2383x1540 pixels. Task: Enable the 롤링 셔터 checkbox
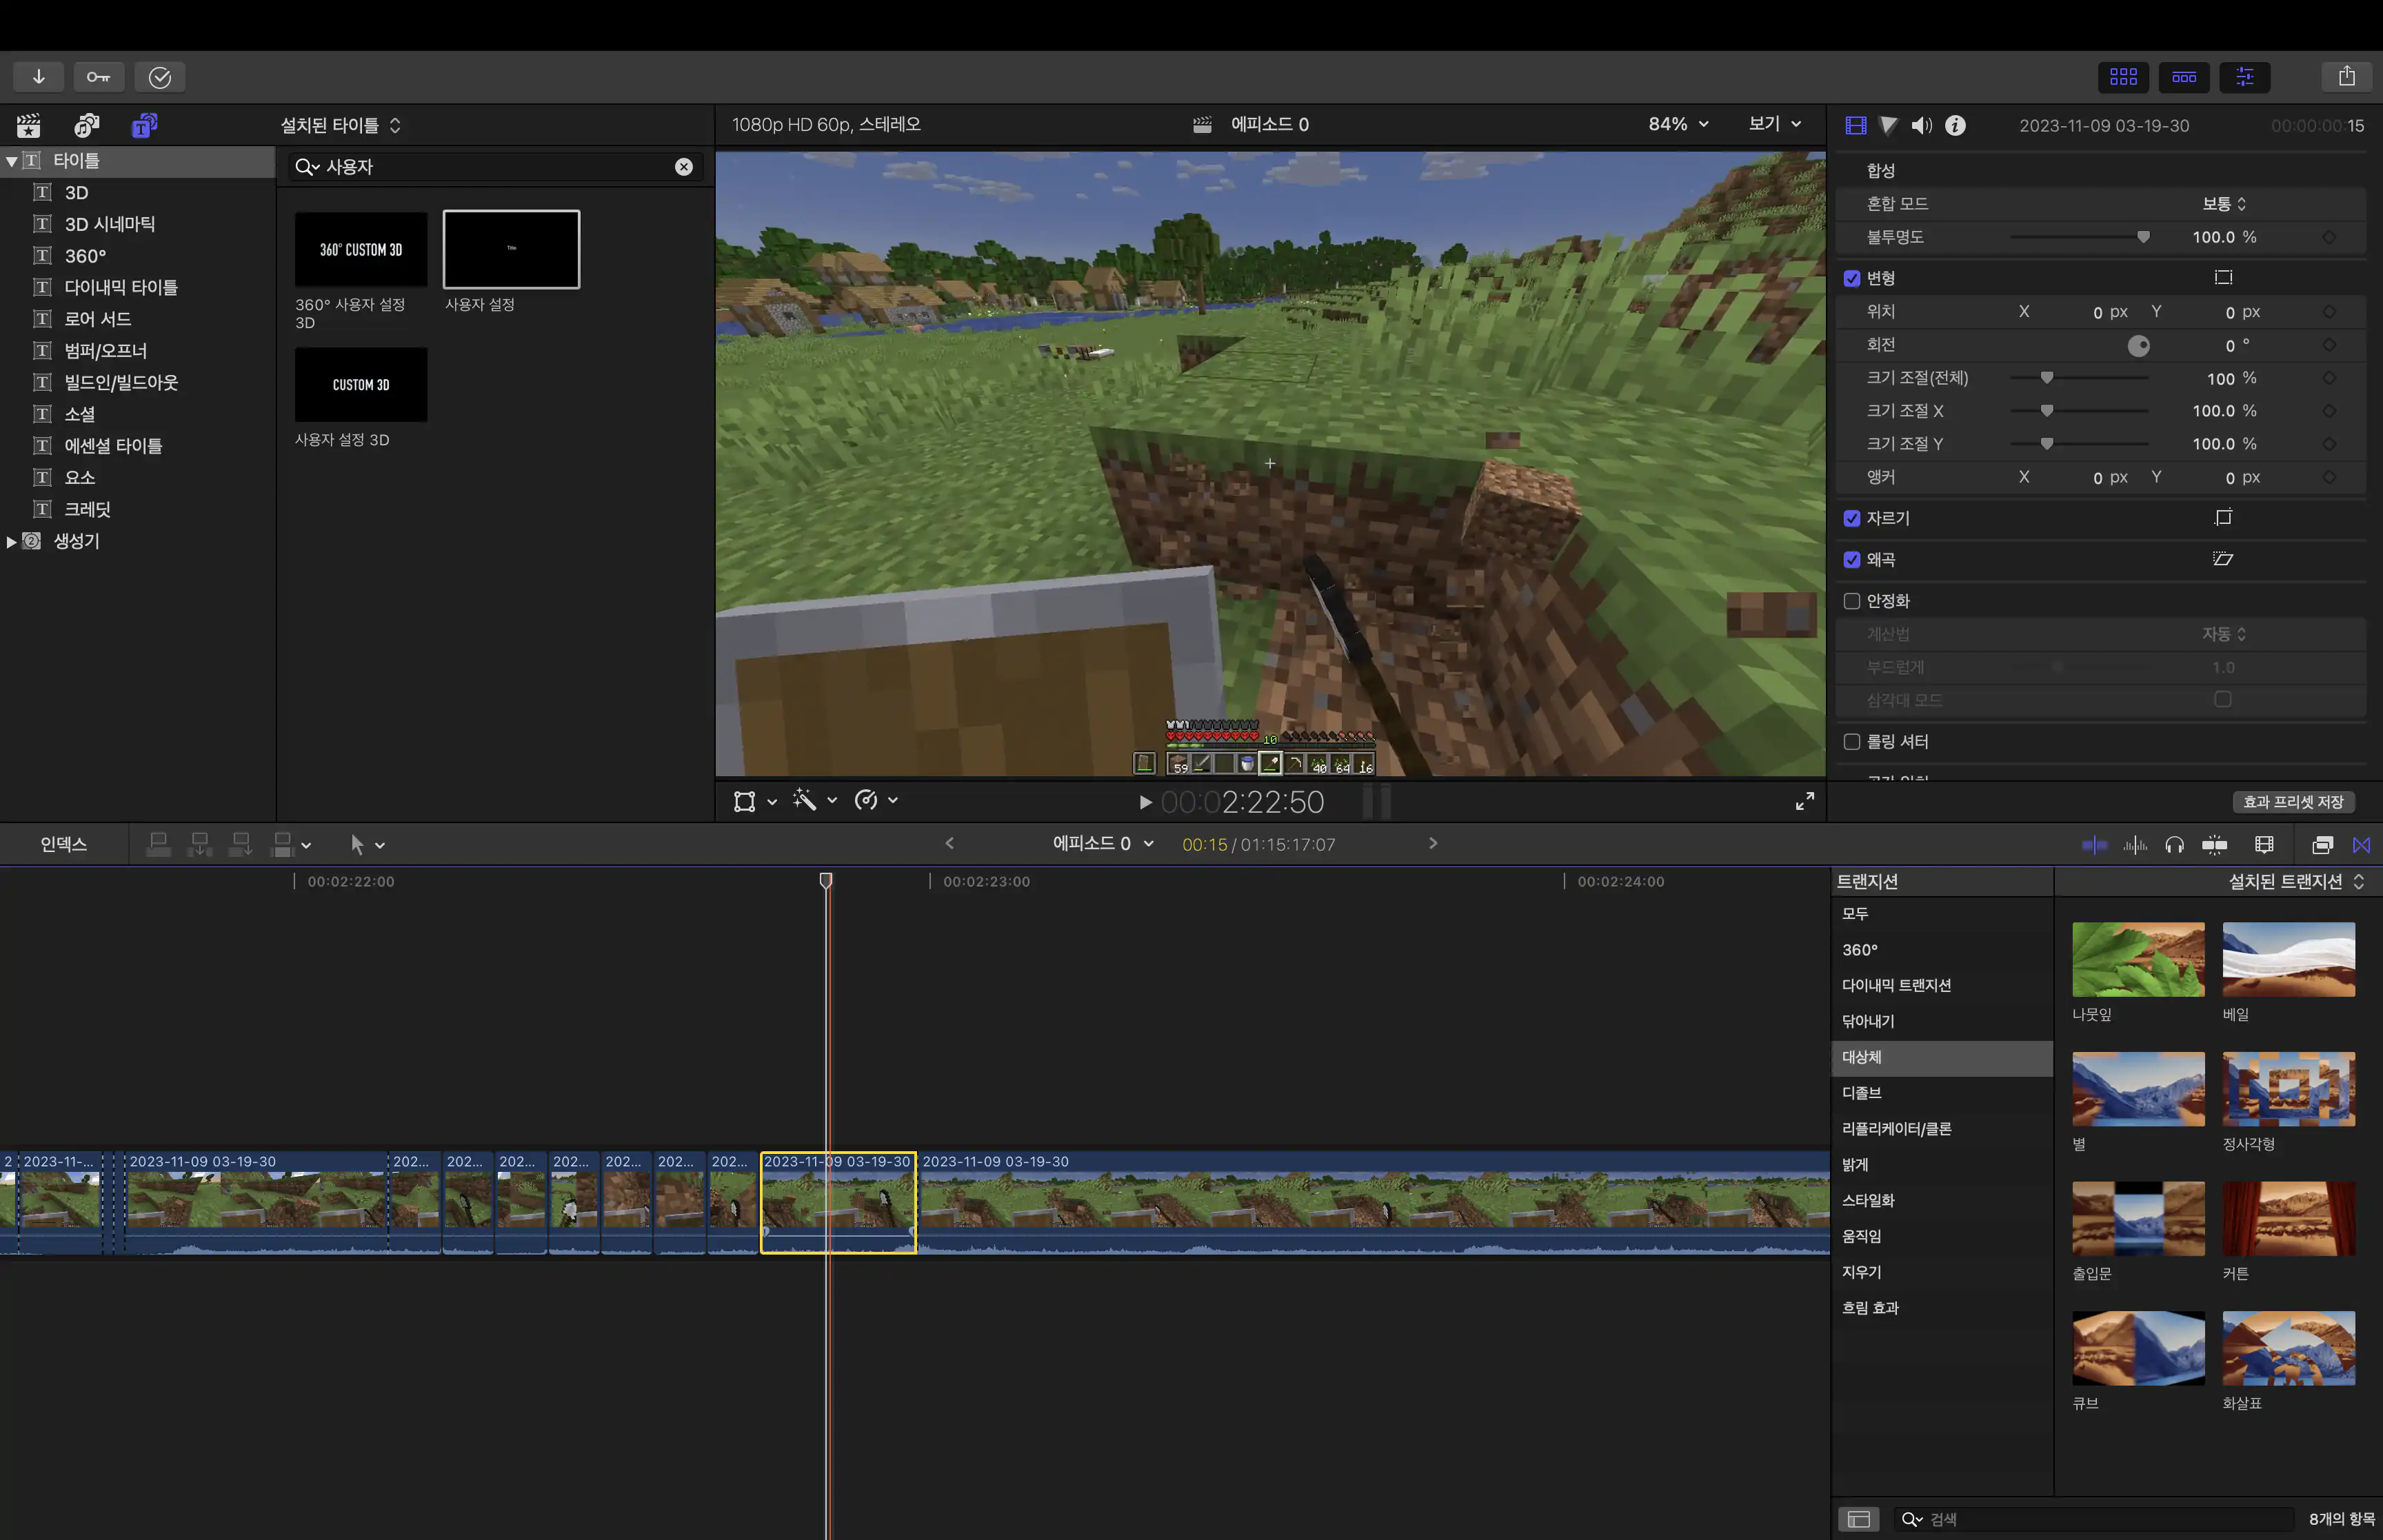point(1852,742)
